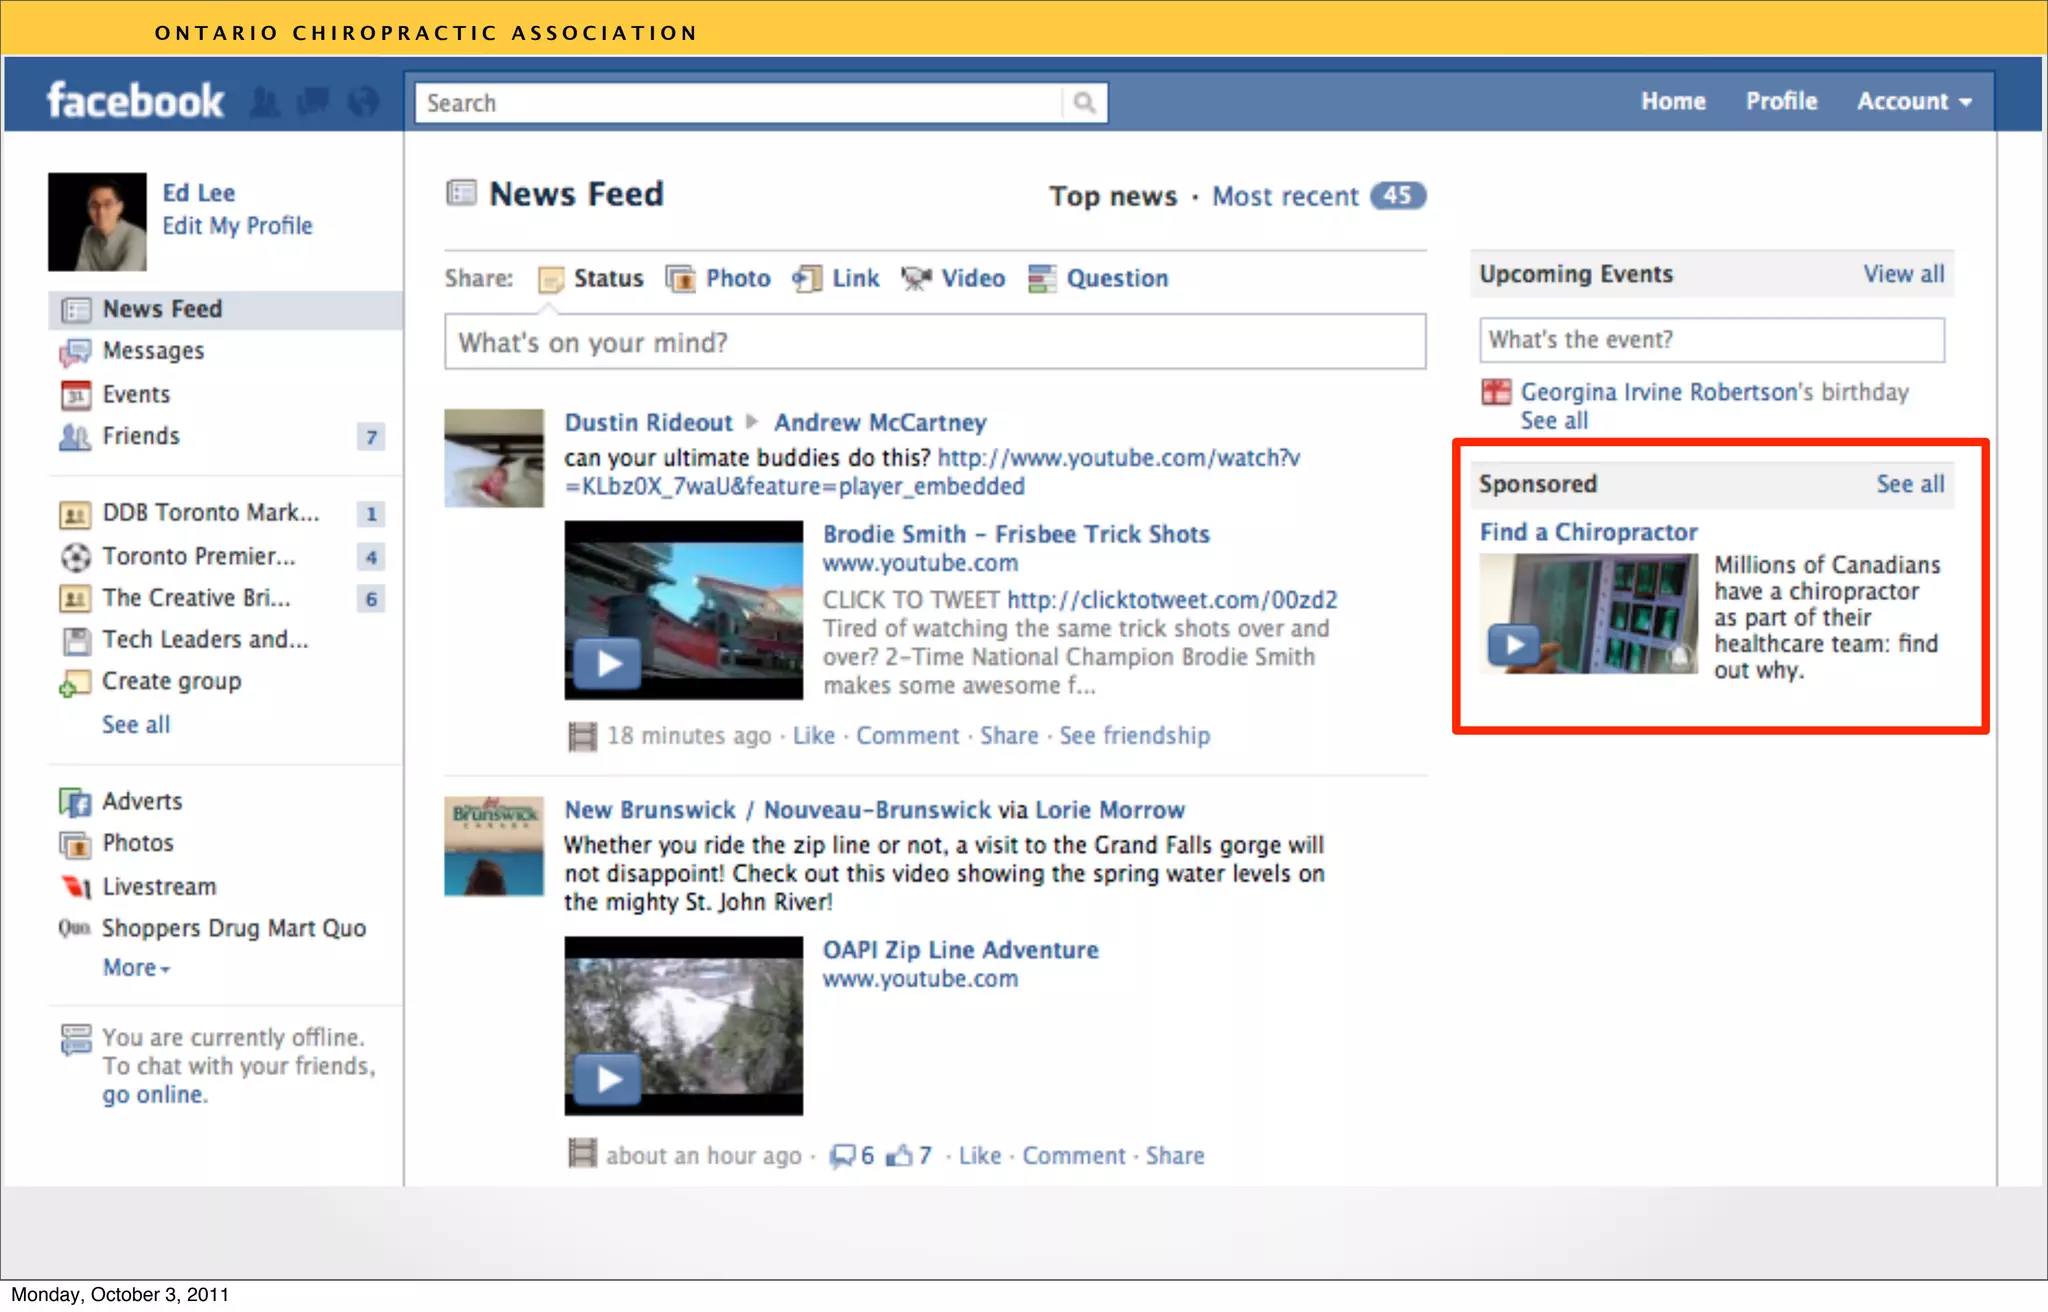Click the What's on your mind field
Screen dimensions: 2048x1312
click(934, 342)
